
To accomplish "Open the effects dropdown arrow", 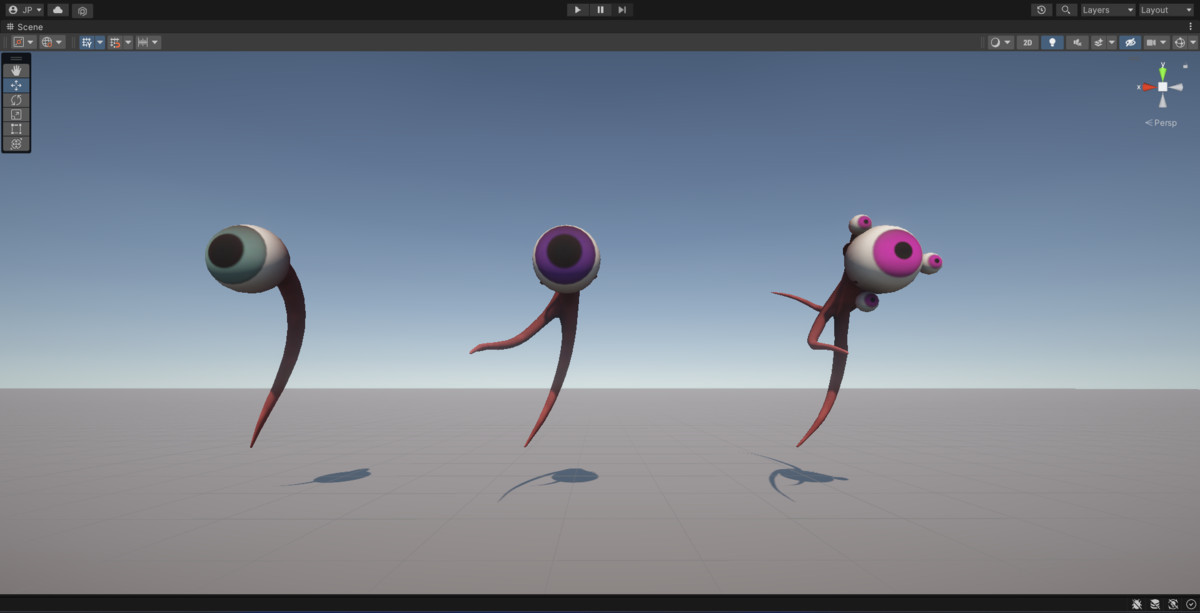I will (1111, 43).
